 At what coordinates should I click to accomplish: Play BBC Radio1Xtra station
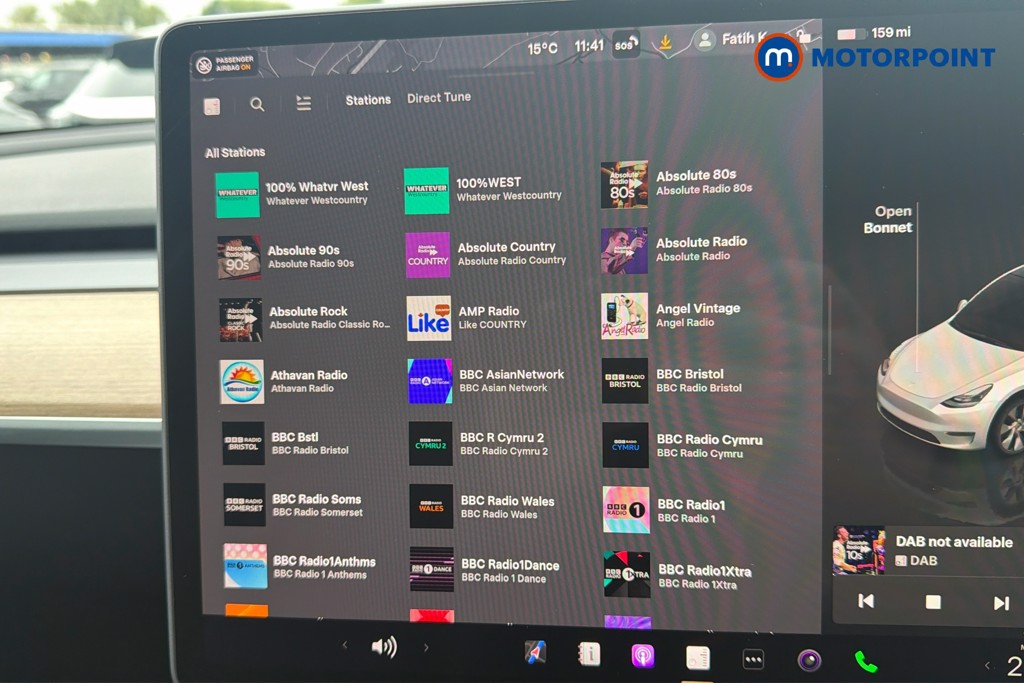point(679,575)
